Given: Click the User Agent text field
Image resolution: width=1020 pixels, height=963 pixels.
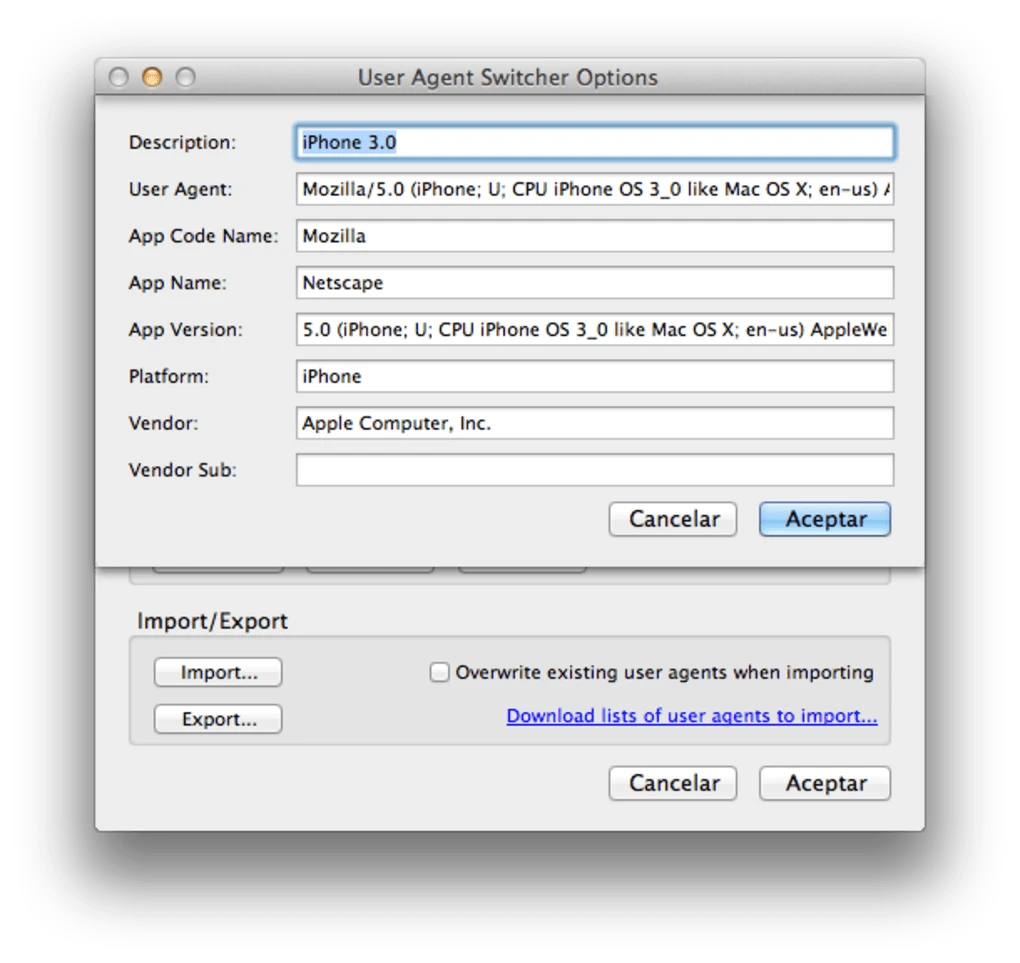Looking at the screenshot, I should coord(595,189).
